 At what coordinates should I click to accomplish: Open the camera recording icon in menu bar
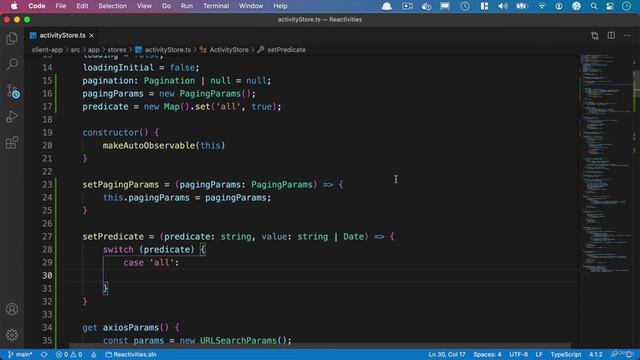point(407,6)
